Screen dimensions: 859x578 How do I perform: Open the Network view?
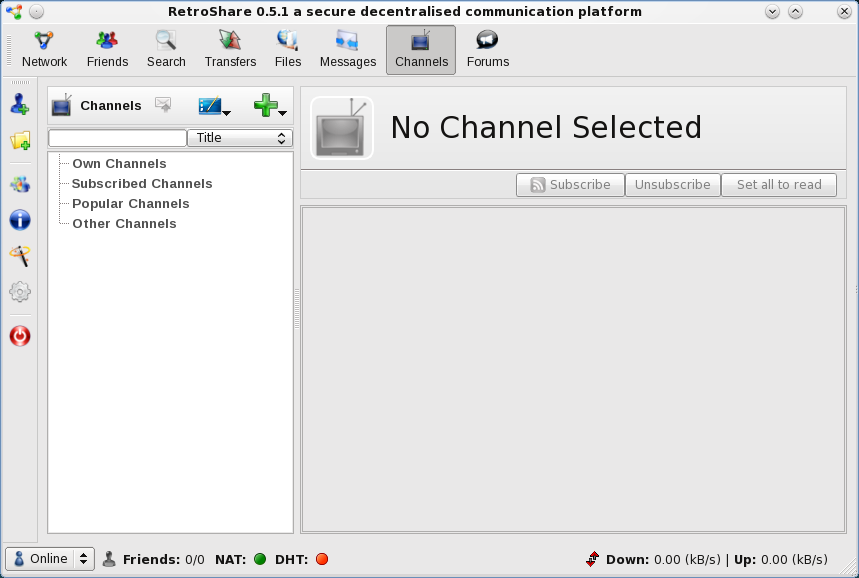click(x=44, y=50)
